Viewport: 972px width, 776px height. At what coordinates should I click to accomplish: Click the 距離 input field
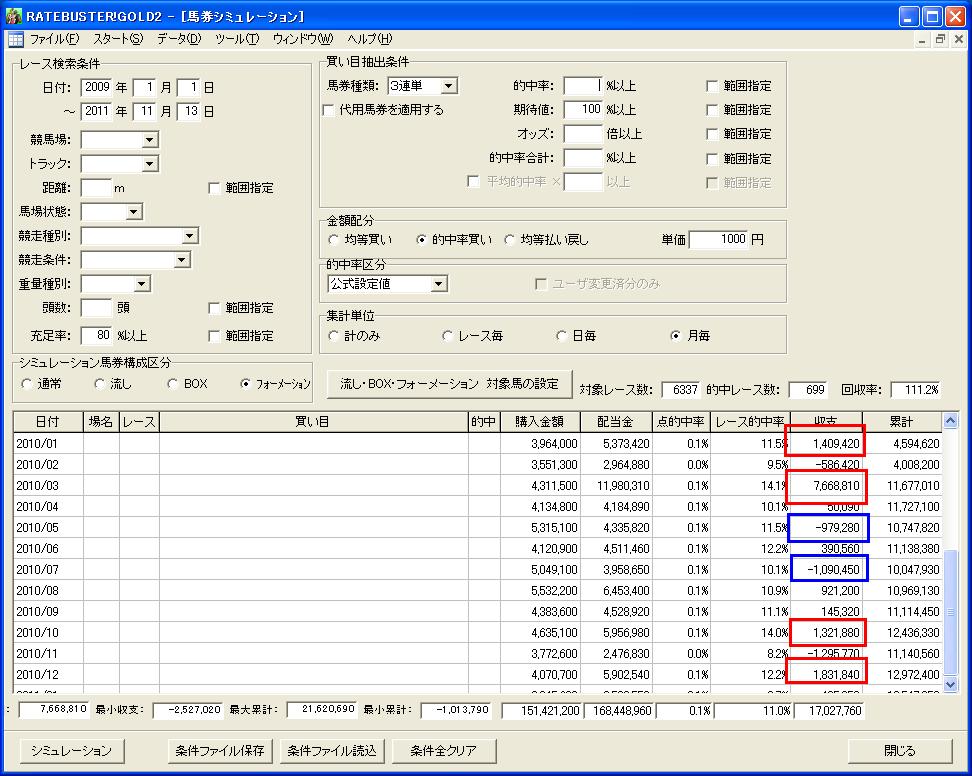[x=96, y=188]
